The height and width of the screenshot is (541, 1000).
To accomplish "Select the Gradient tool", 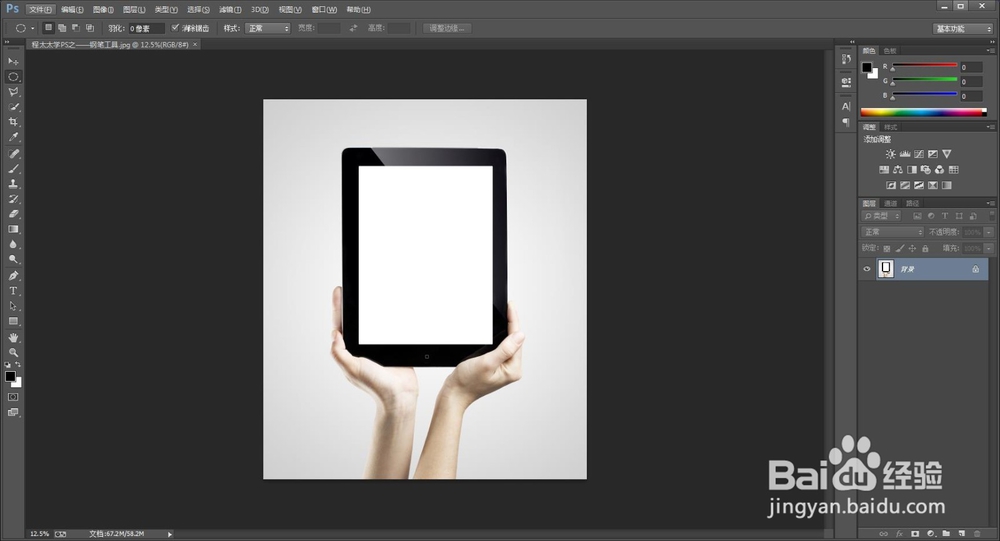I will pos(13,229).
